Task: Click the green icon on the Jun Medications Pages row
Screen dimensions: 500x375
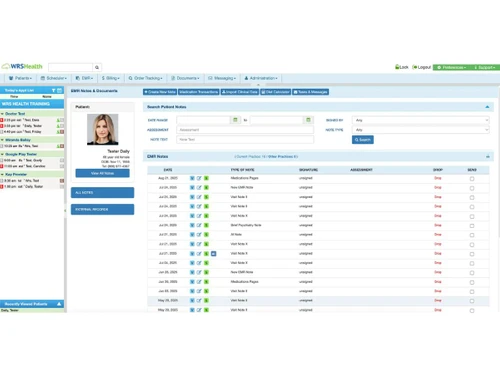Action: [206, 282]
